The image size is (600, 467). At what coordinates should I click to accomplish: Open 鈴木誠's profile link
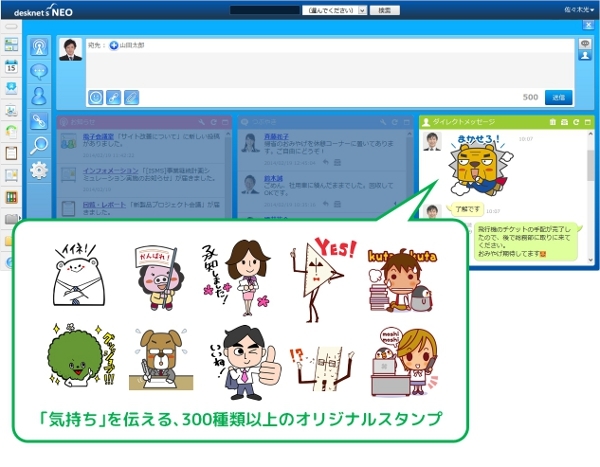[273, 178]
